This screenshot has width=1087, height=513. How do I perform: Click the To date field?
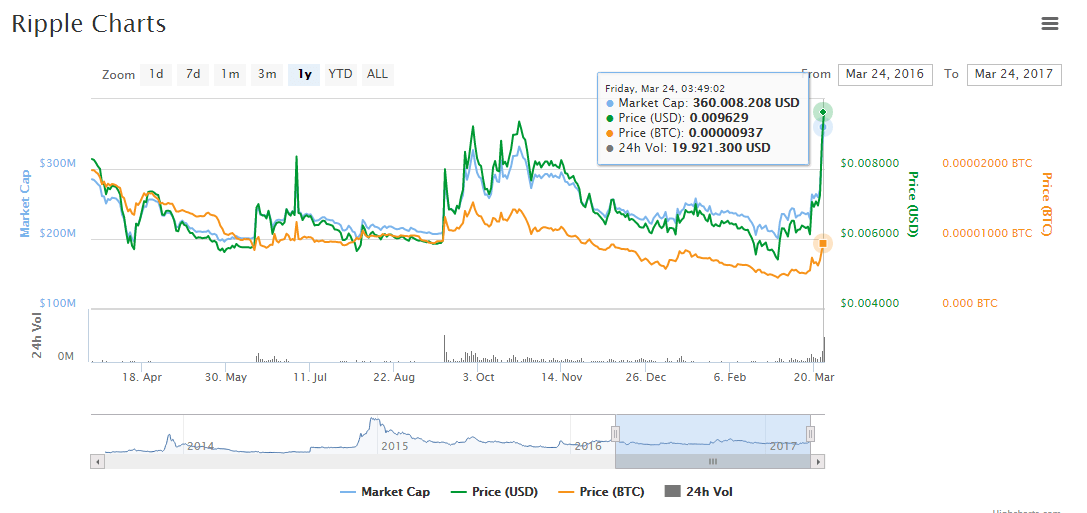(x=1013, y=74)
